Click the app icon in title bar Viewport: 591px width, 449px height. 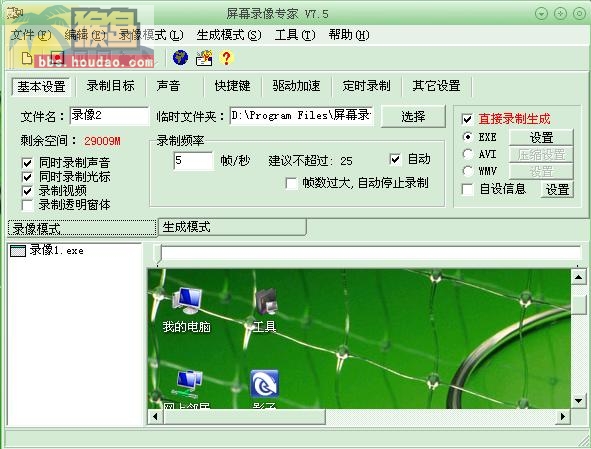(x=15, y=13)
